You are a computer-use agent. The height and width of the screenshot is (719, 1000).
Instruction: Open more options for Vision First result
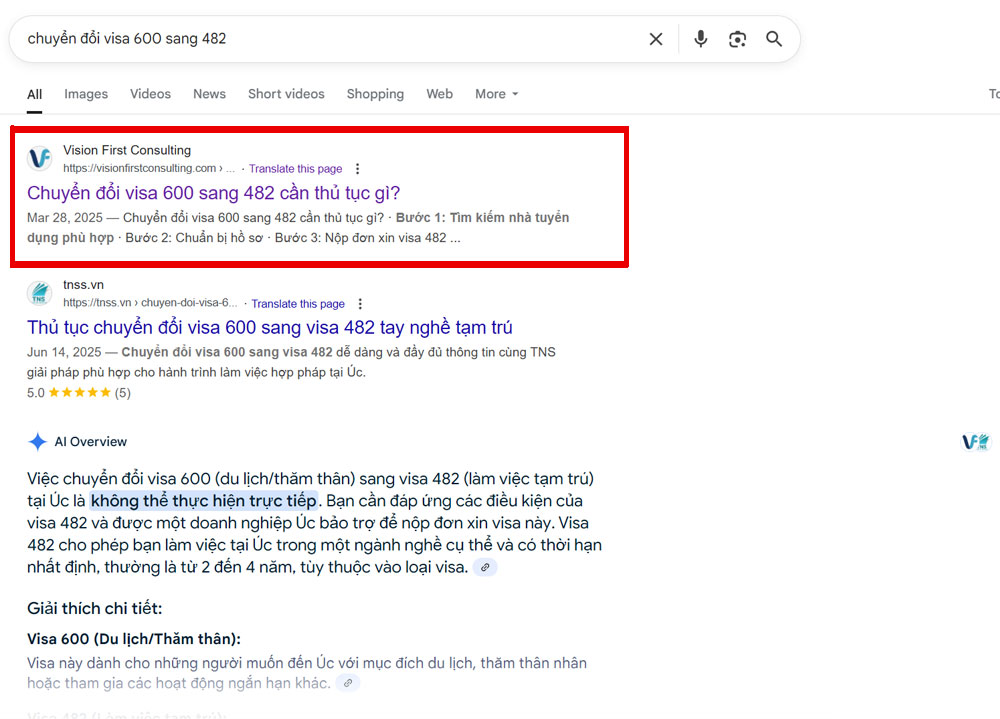point(358,169)
